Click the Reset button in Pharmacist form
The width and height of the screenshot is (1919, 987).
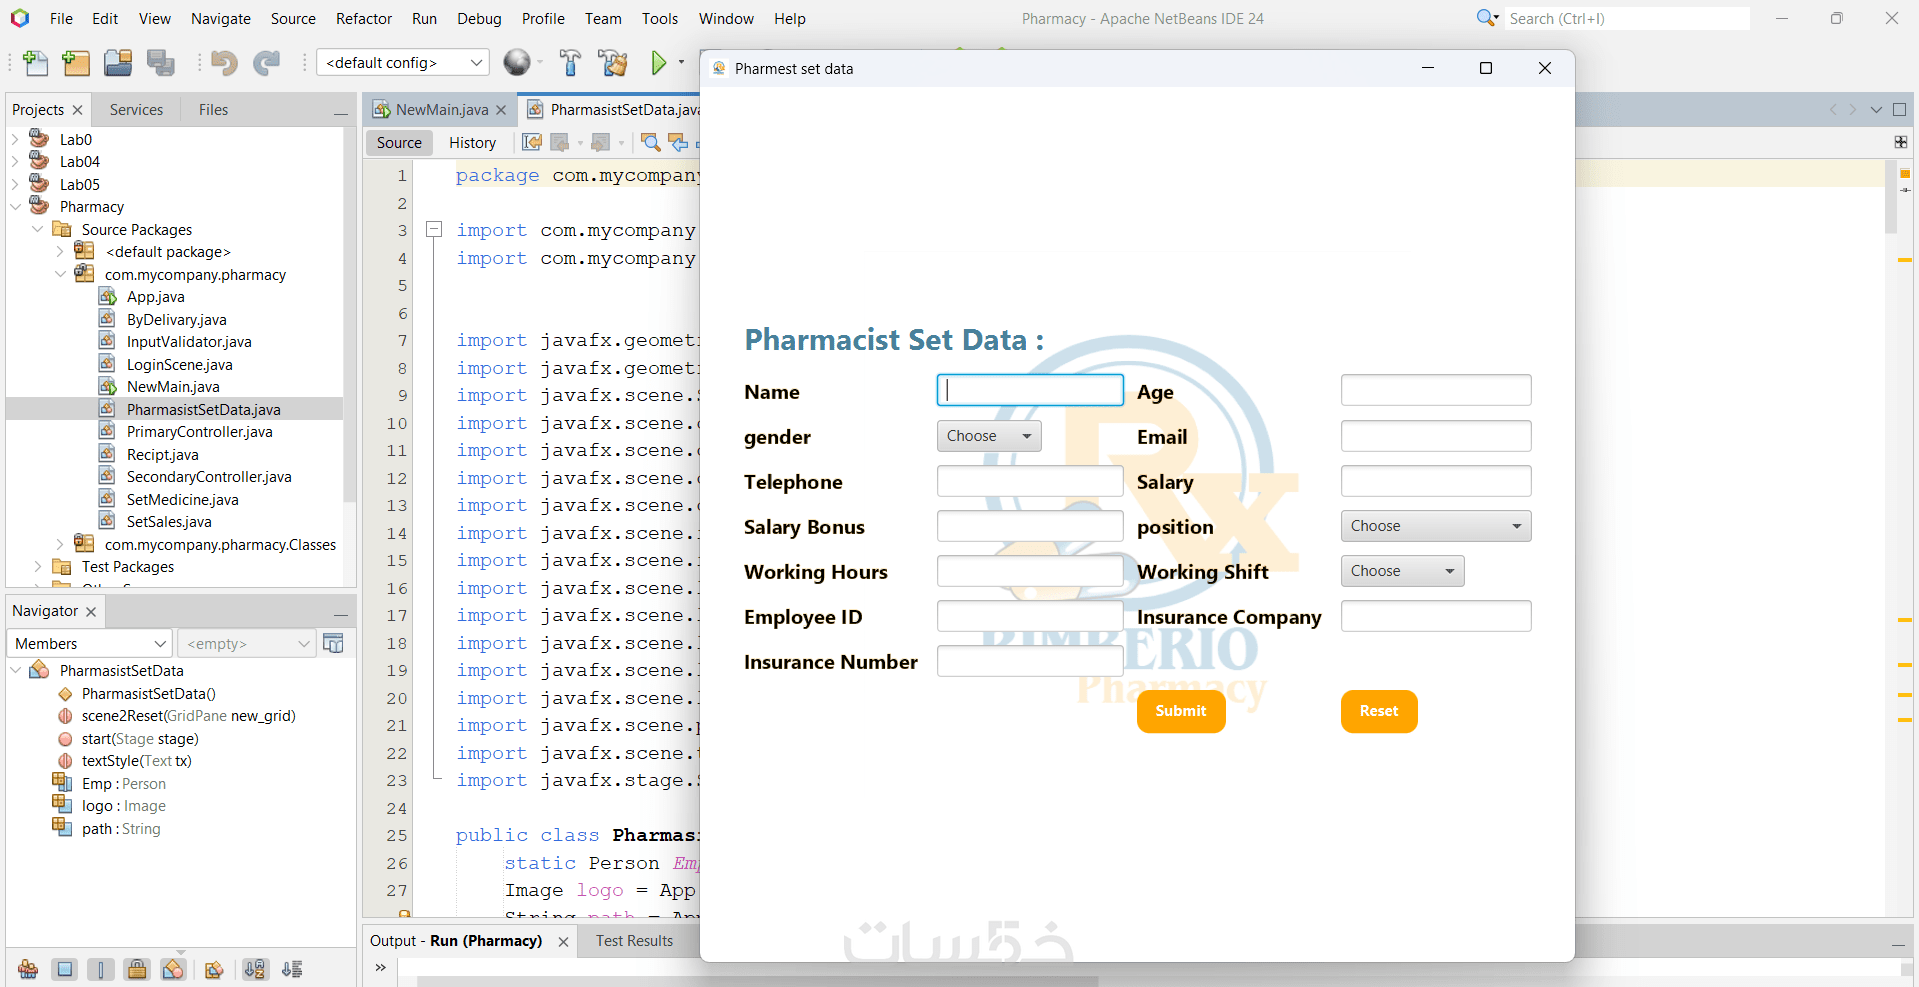click(1379, 711)
